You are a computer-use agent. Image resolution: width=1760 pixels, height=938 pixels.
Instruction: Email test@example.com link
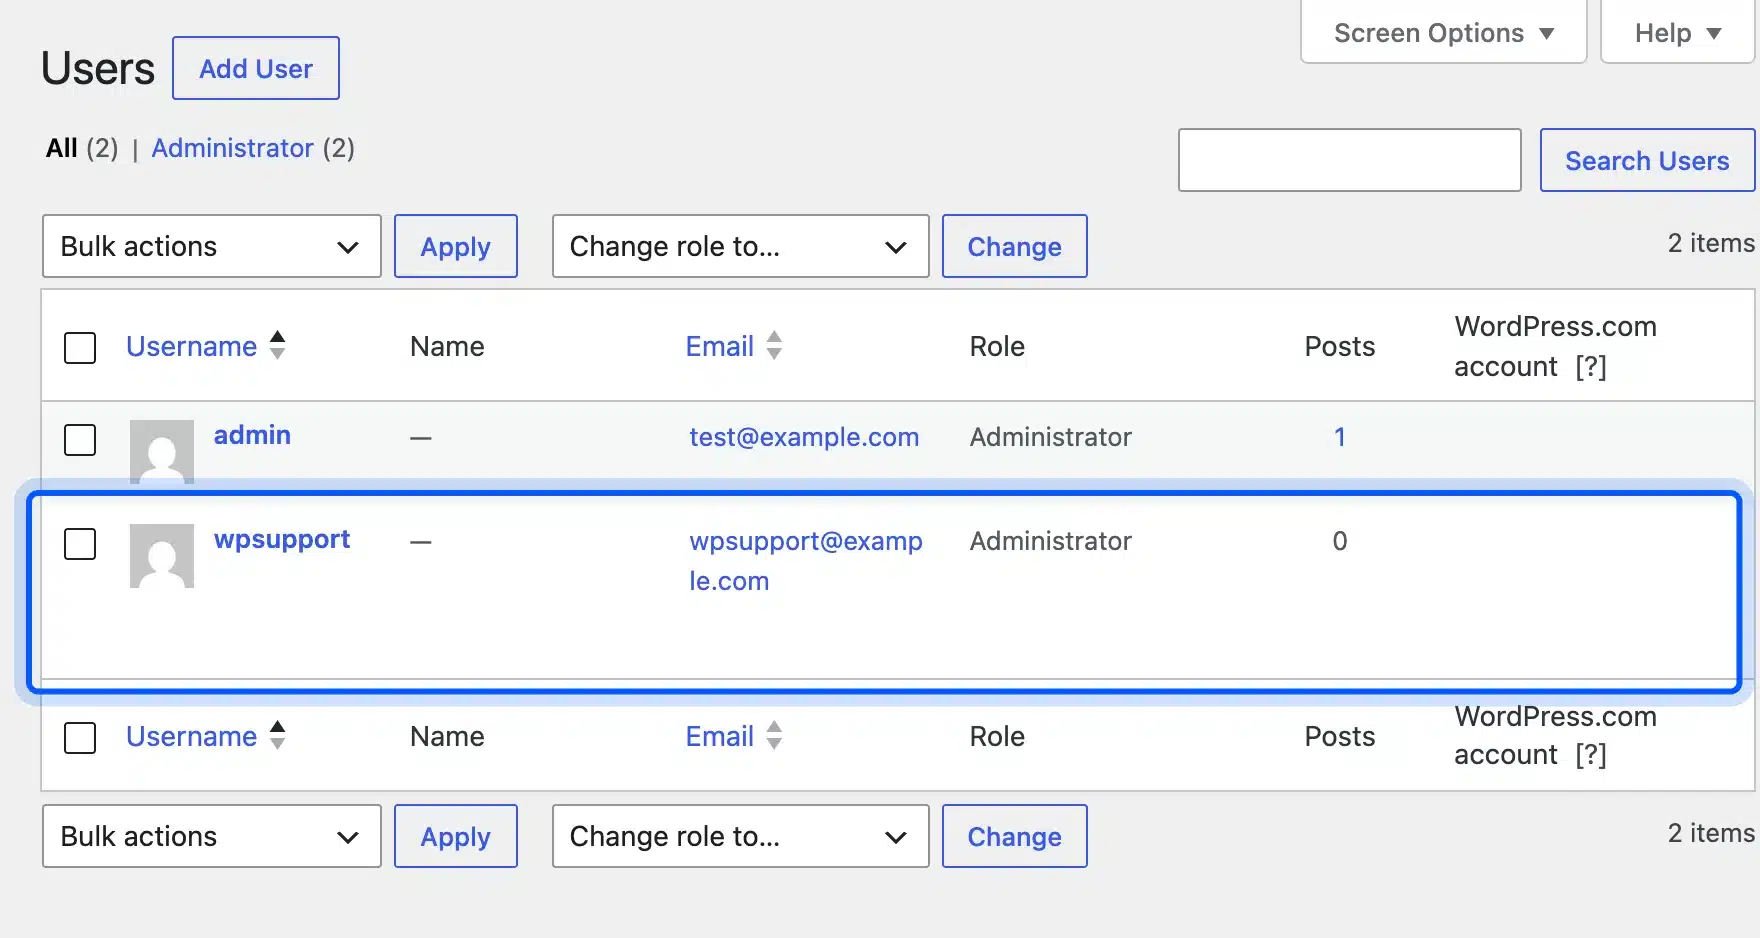[x=804, y=437]
